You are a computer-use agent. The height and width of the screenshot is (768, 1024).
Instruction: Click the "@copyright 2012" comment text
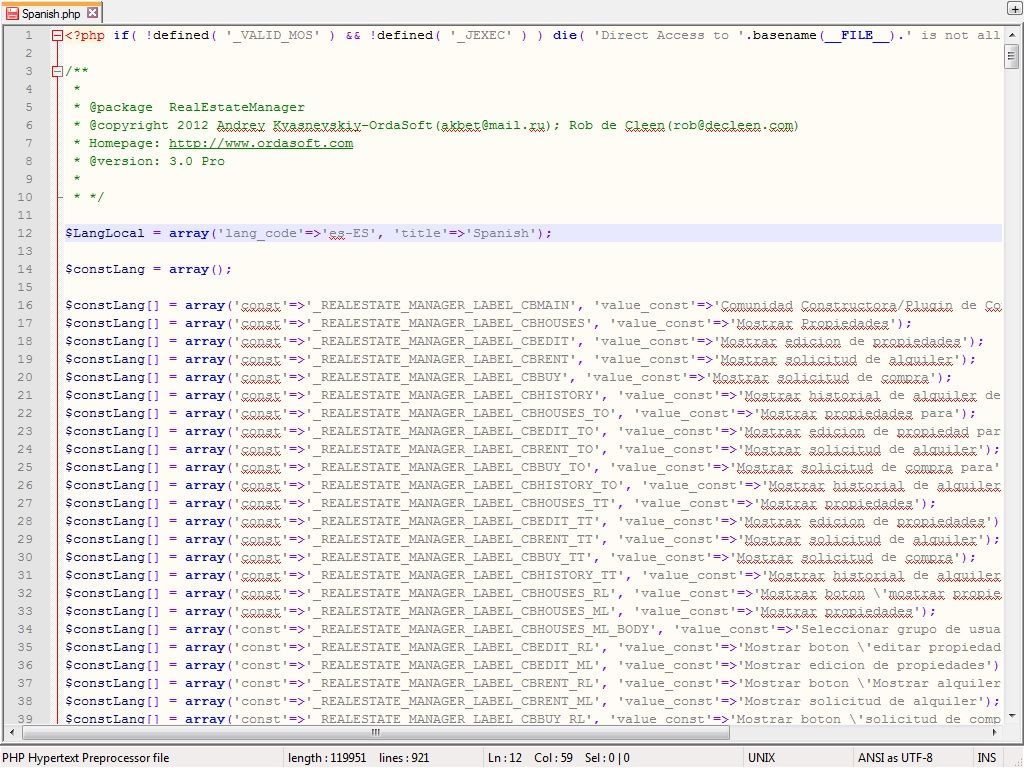(149, 125)
